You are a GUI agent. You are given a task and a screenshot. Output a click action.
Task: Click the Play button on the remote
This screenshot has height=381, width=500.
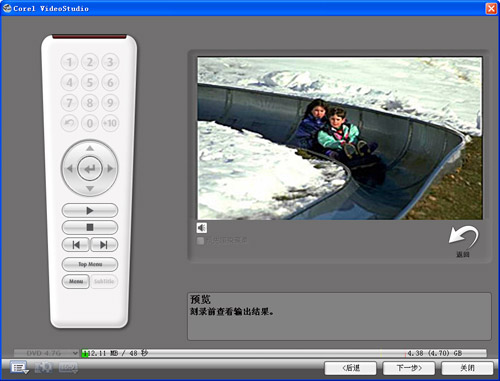pyautogui.click(x=90, y=211)
